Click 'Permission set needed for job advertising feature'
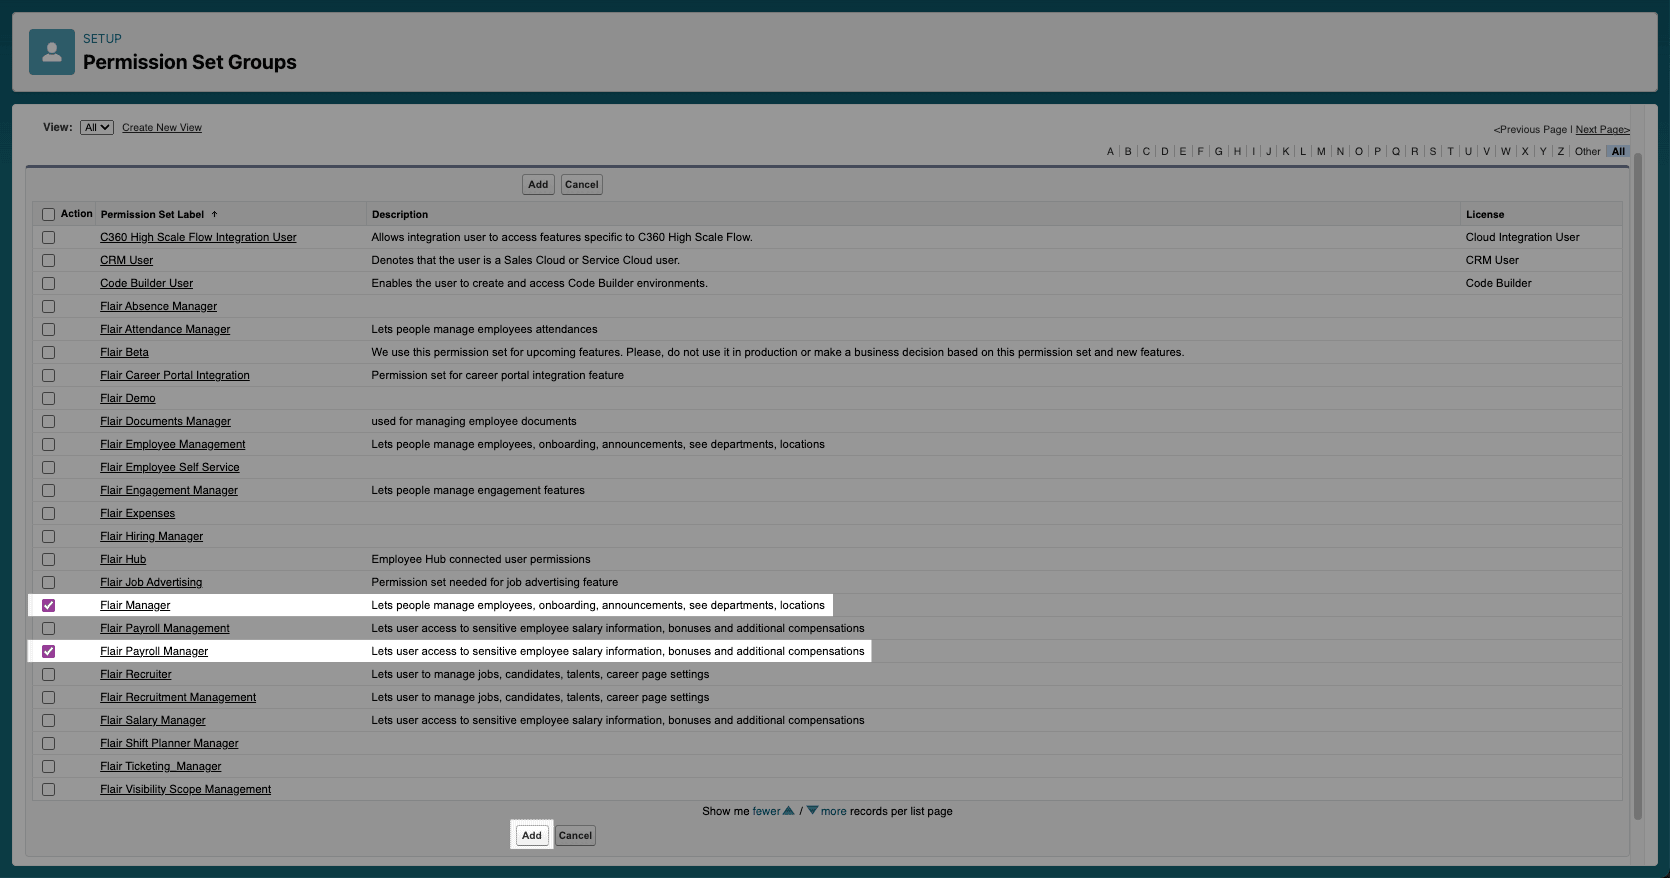The height and width of the screenshot is (878, 1670). click(495, 582)
